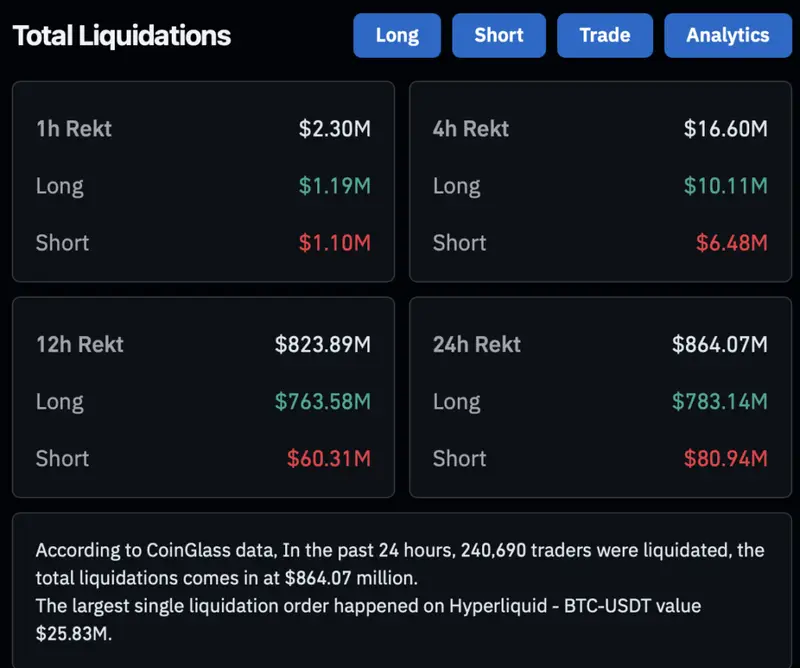The height and width of the screenshot is (668, 800).
Task: Click the Total Liquidations heading
Action: (120, 35)
